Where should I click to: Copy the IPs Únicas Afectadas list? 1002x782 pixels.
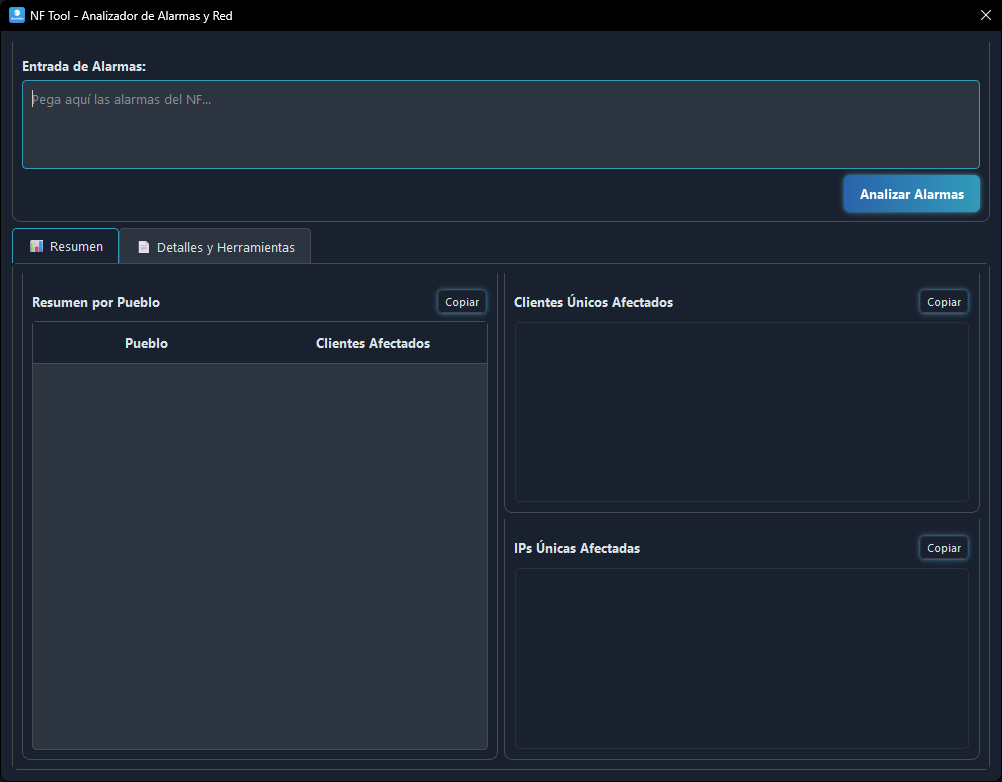[943, 548]
